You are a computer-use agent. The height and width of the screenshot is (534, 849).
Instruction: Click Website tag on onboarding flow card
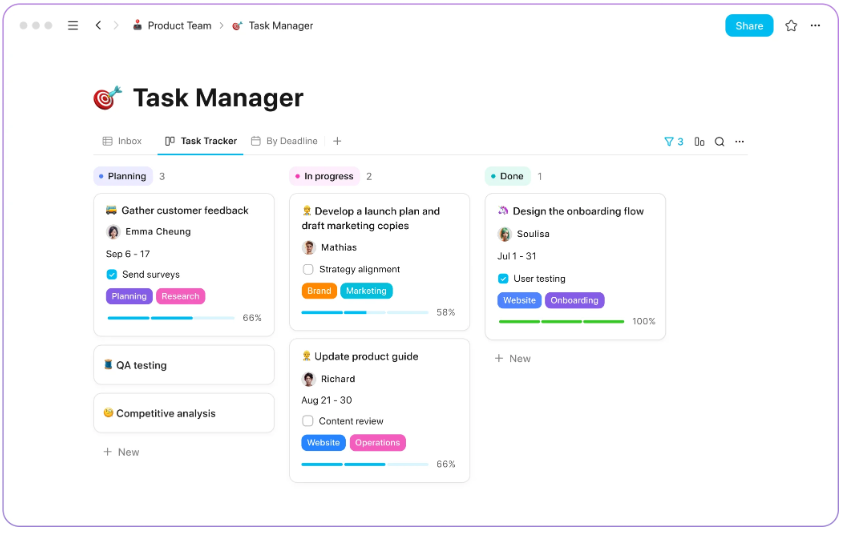tap(519, 301)
